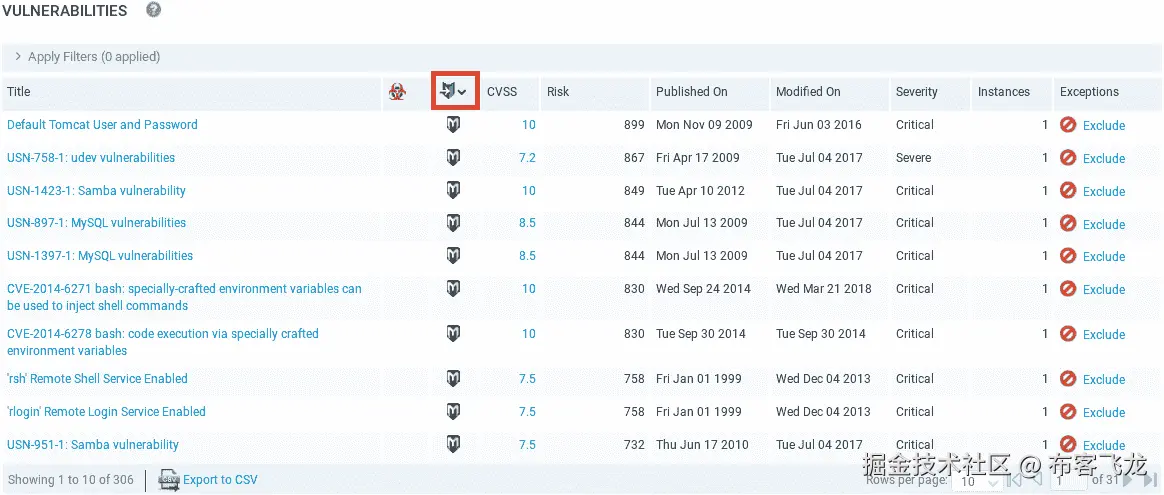Viewport: 1164px width, 495px height.
Task: Open 'rlogin' Remote Login Service Enabled link
Action: click(106, 411)
